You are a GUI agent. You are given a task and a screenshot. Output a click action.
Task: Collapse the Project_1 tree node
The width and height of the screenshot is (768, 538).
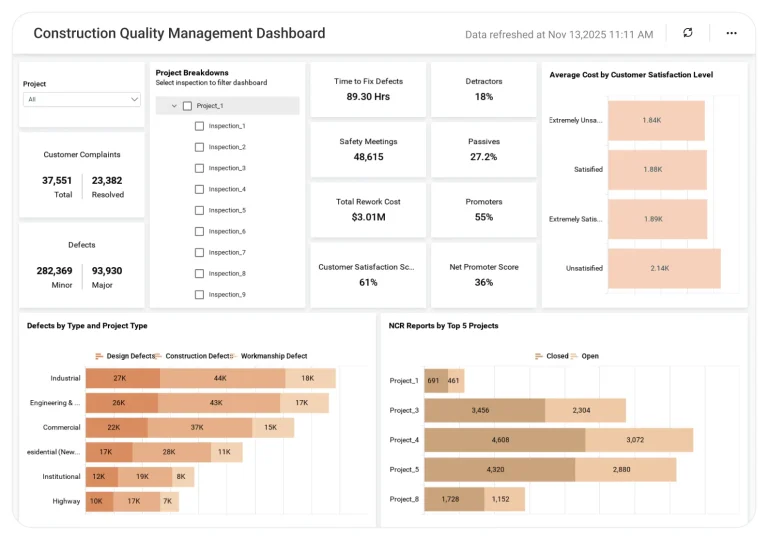click(174, 106)
